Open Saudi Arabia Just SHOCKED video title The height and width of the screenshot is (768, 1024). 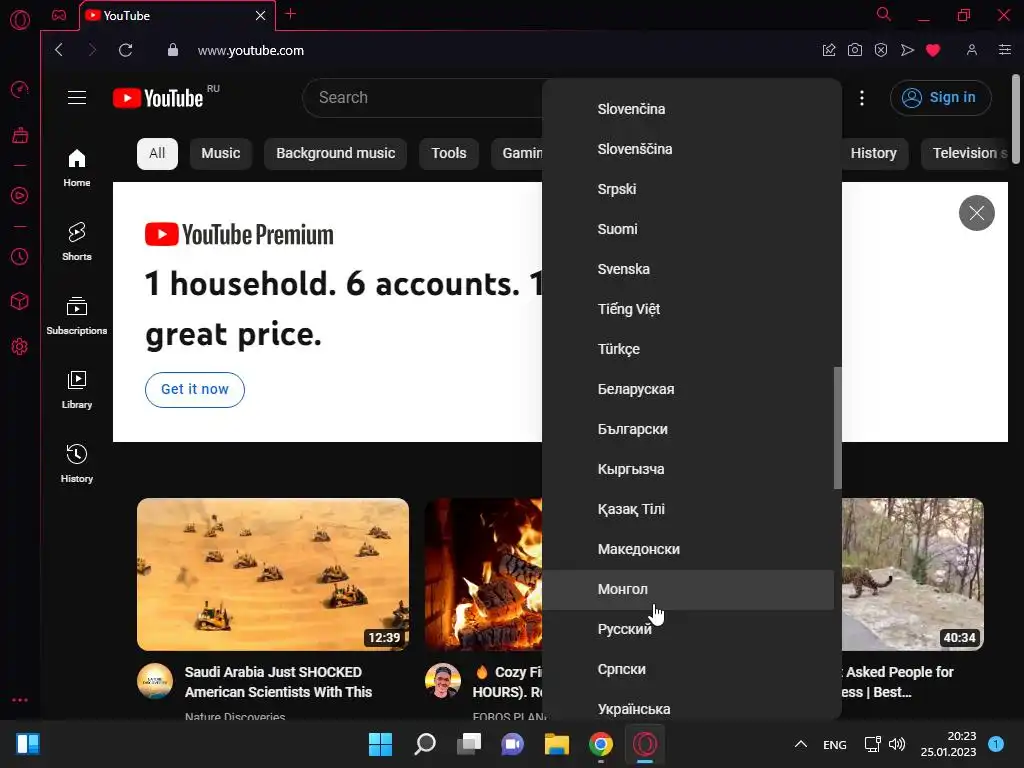tap(278, 682)
